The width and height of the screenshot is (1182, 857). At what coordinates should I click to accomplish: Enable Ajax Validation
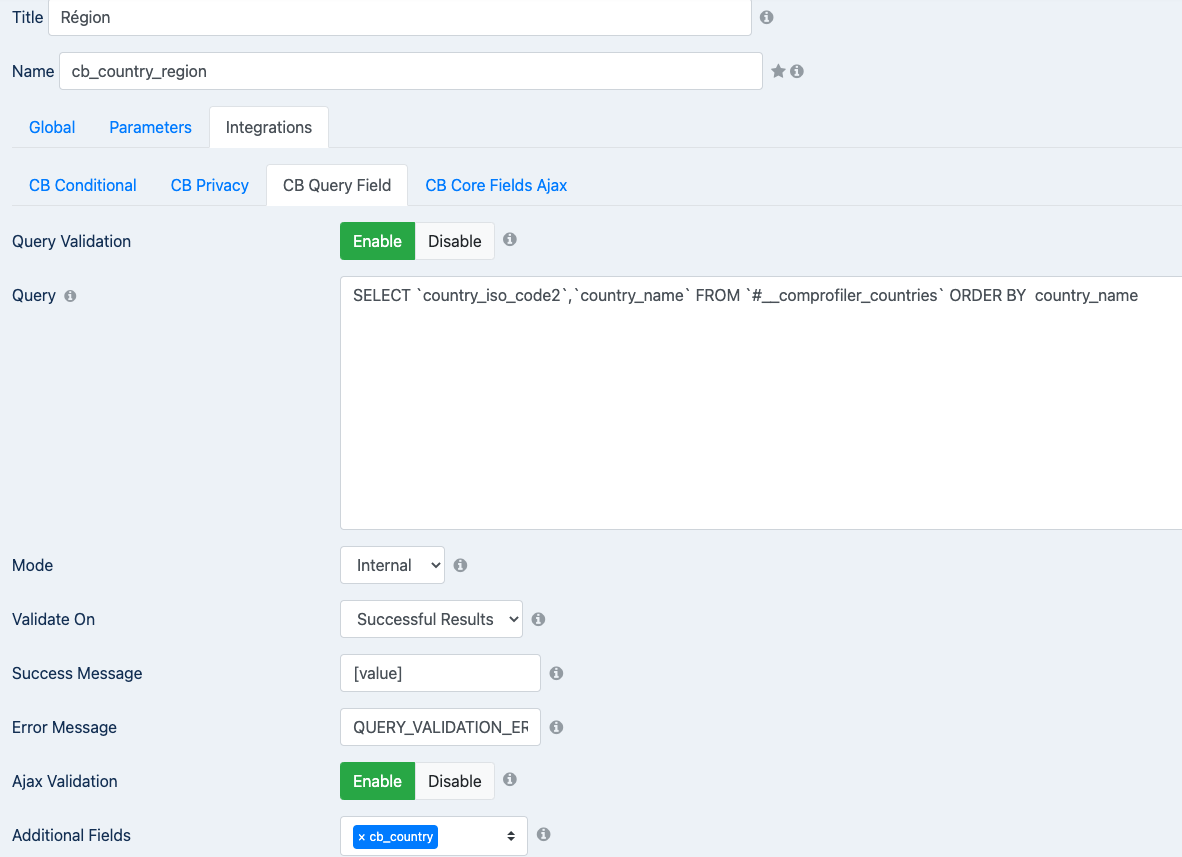tap(378, 781)
